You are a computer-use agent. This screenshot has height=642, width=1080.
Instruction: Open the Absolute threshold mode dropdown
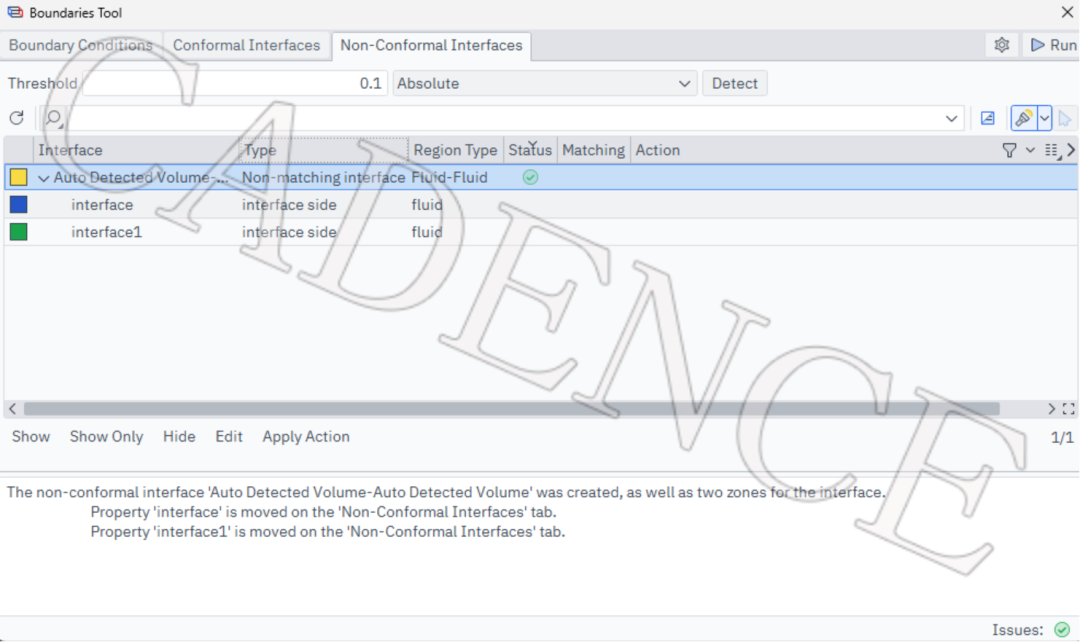(544, 83)
